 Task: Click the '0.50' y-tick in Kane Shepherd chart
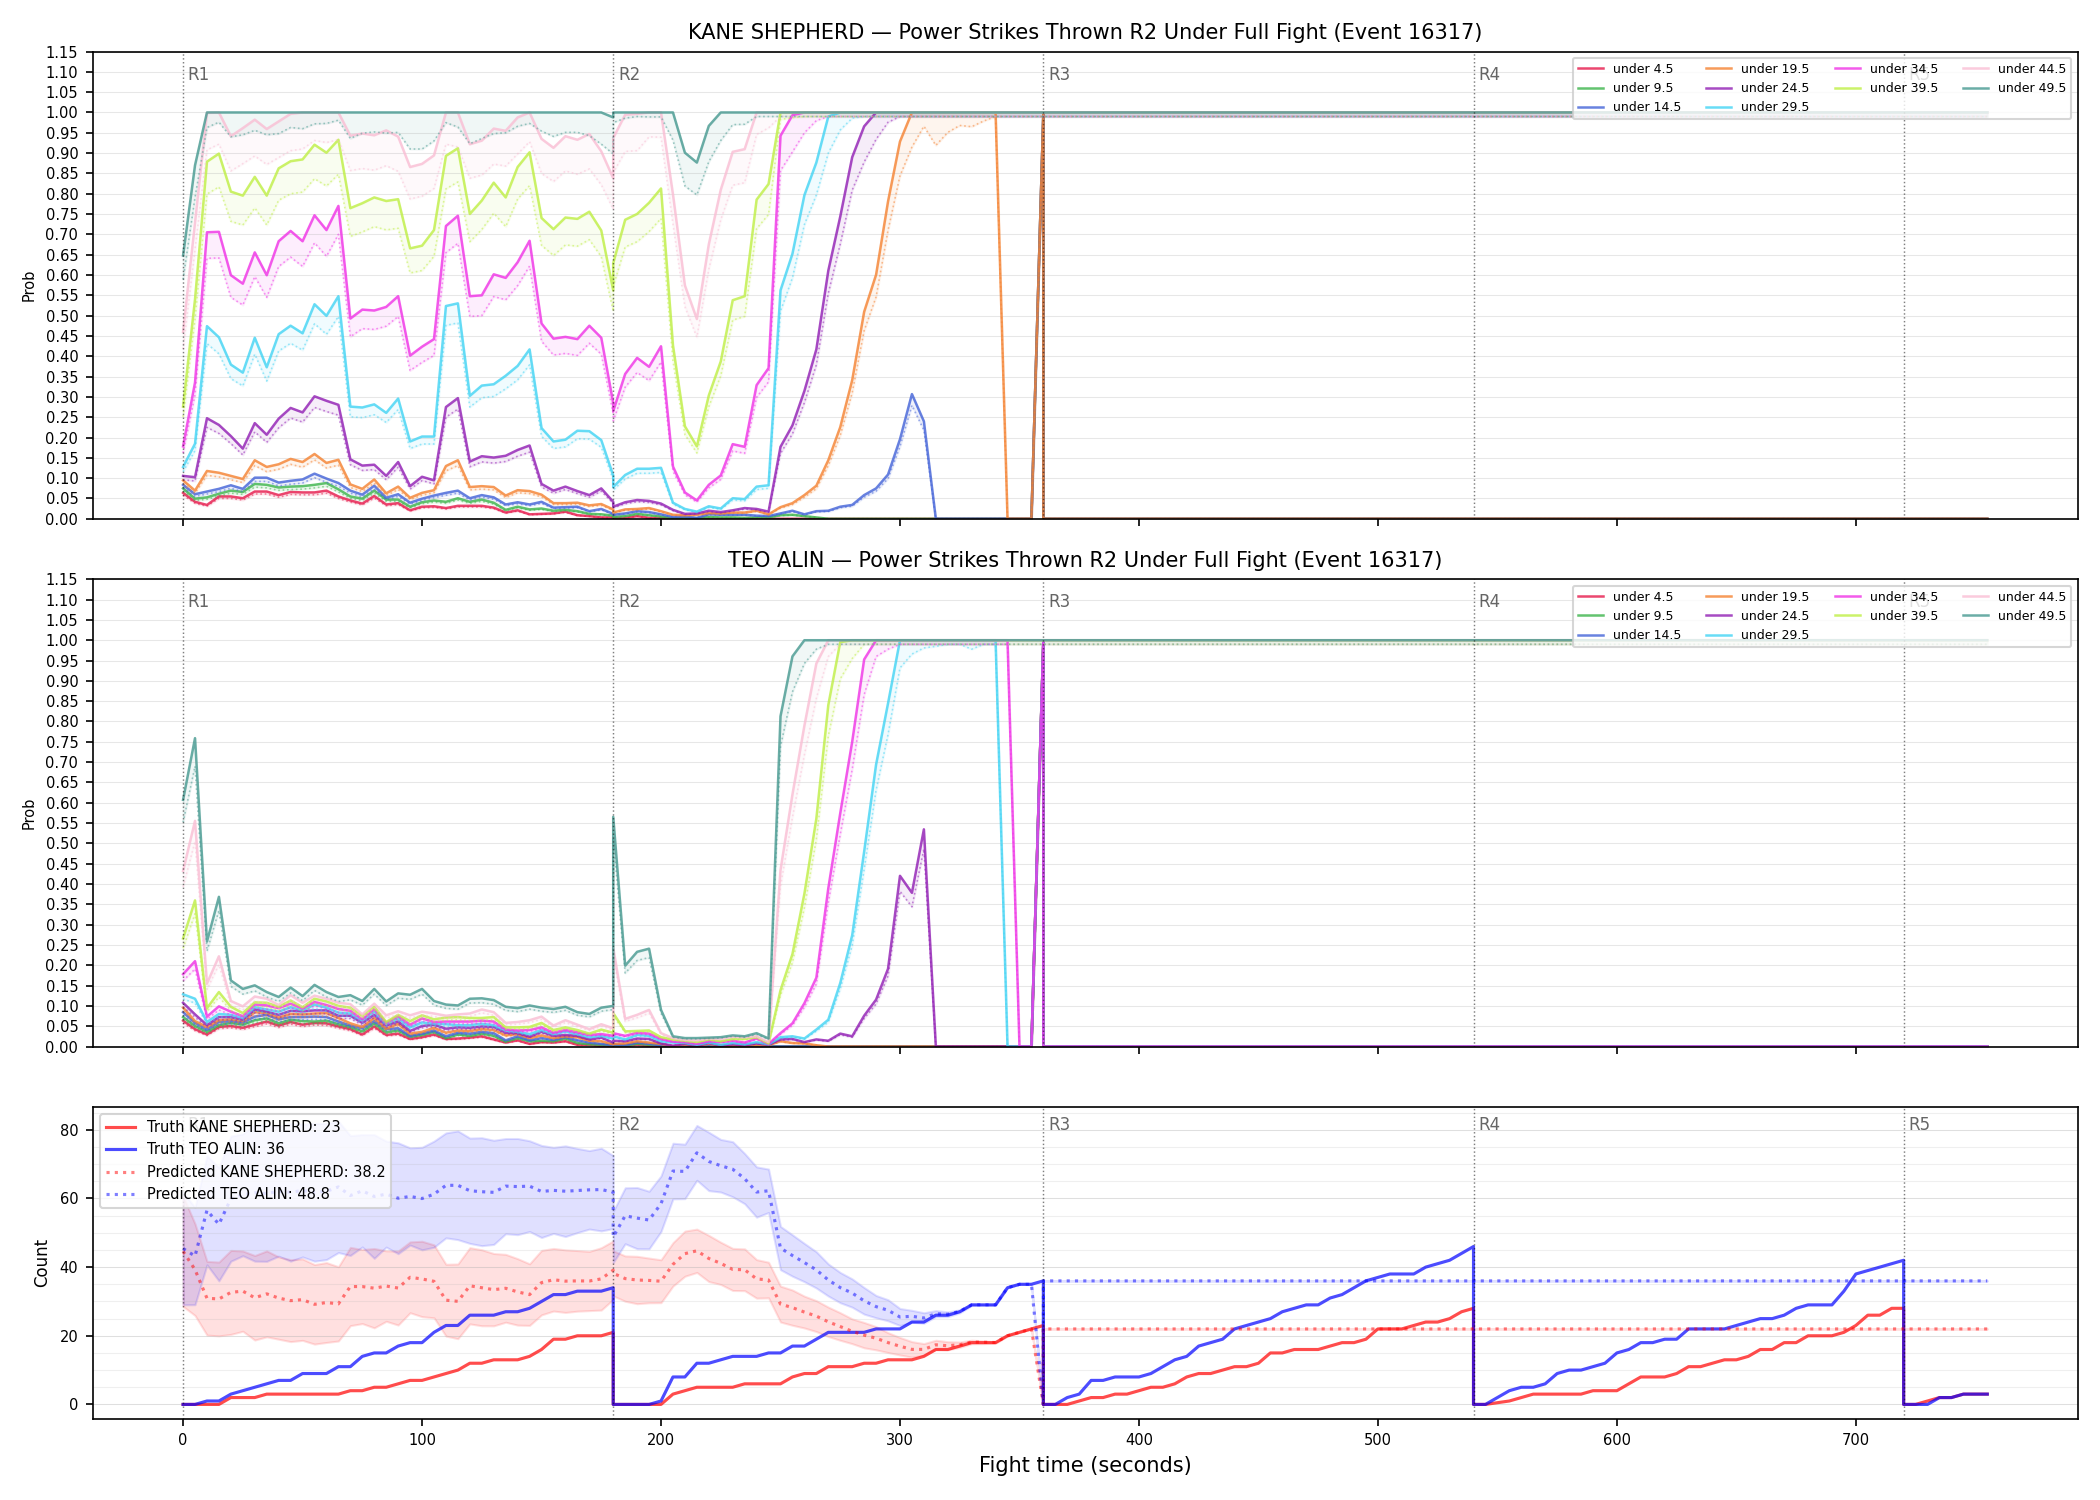click(x=62, y=316)
